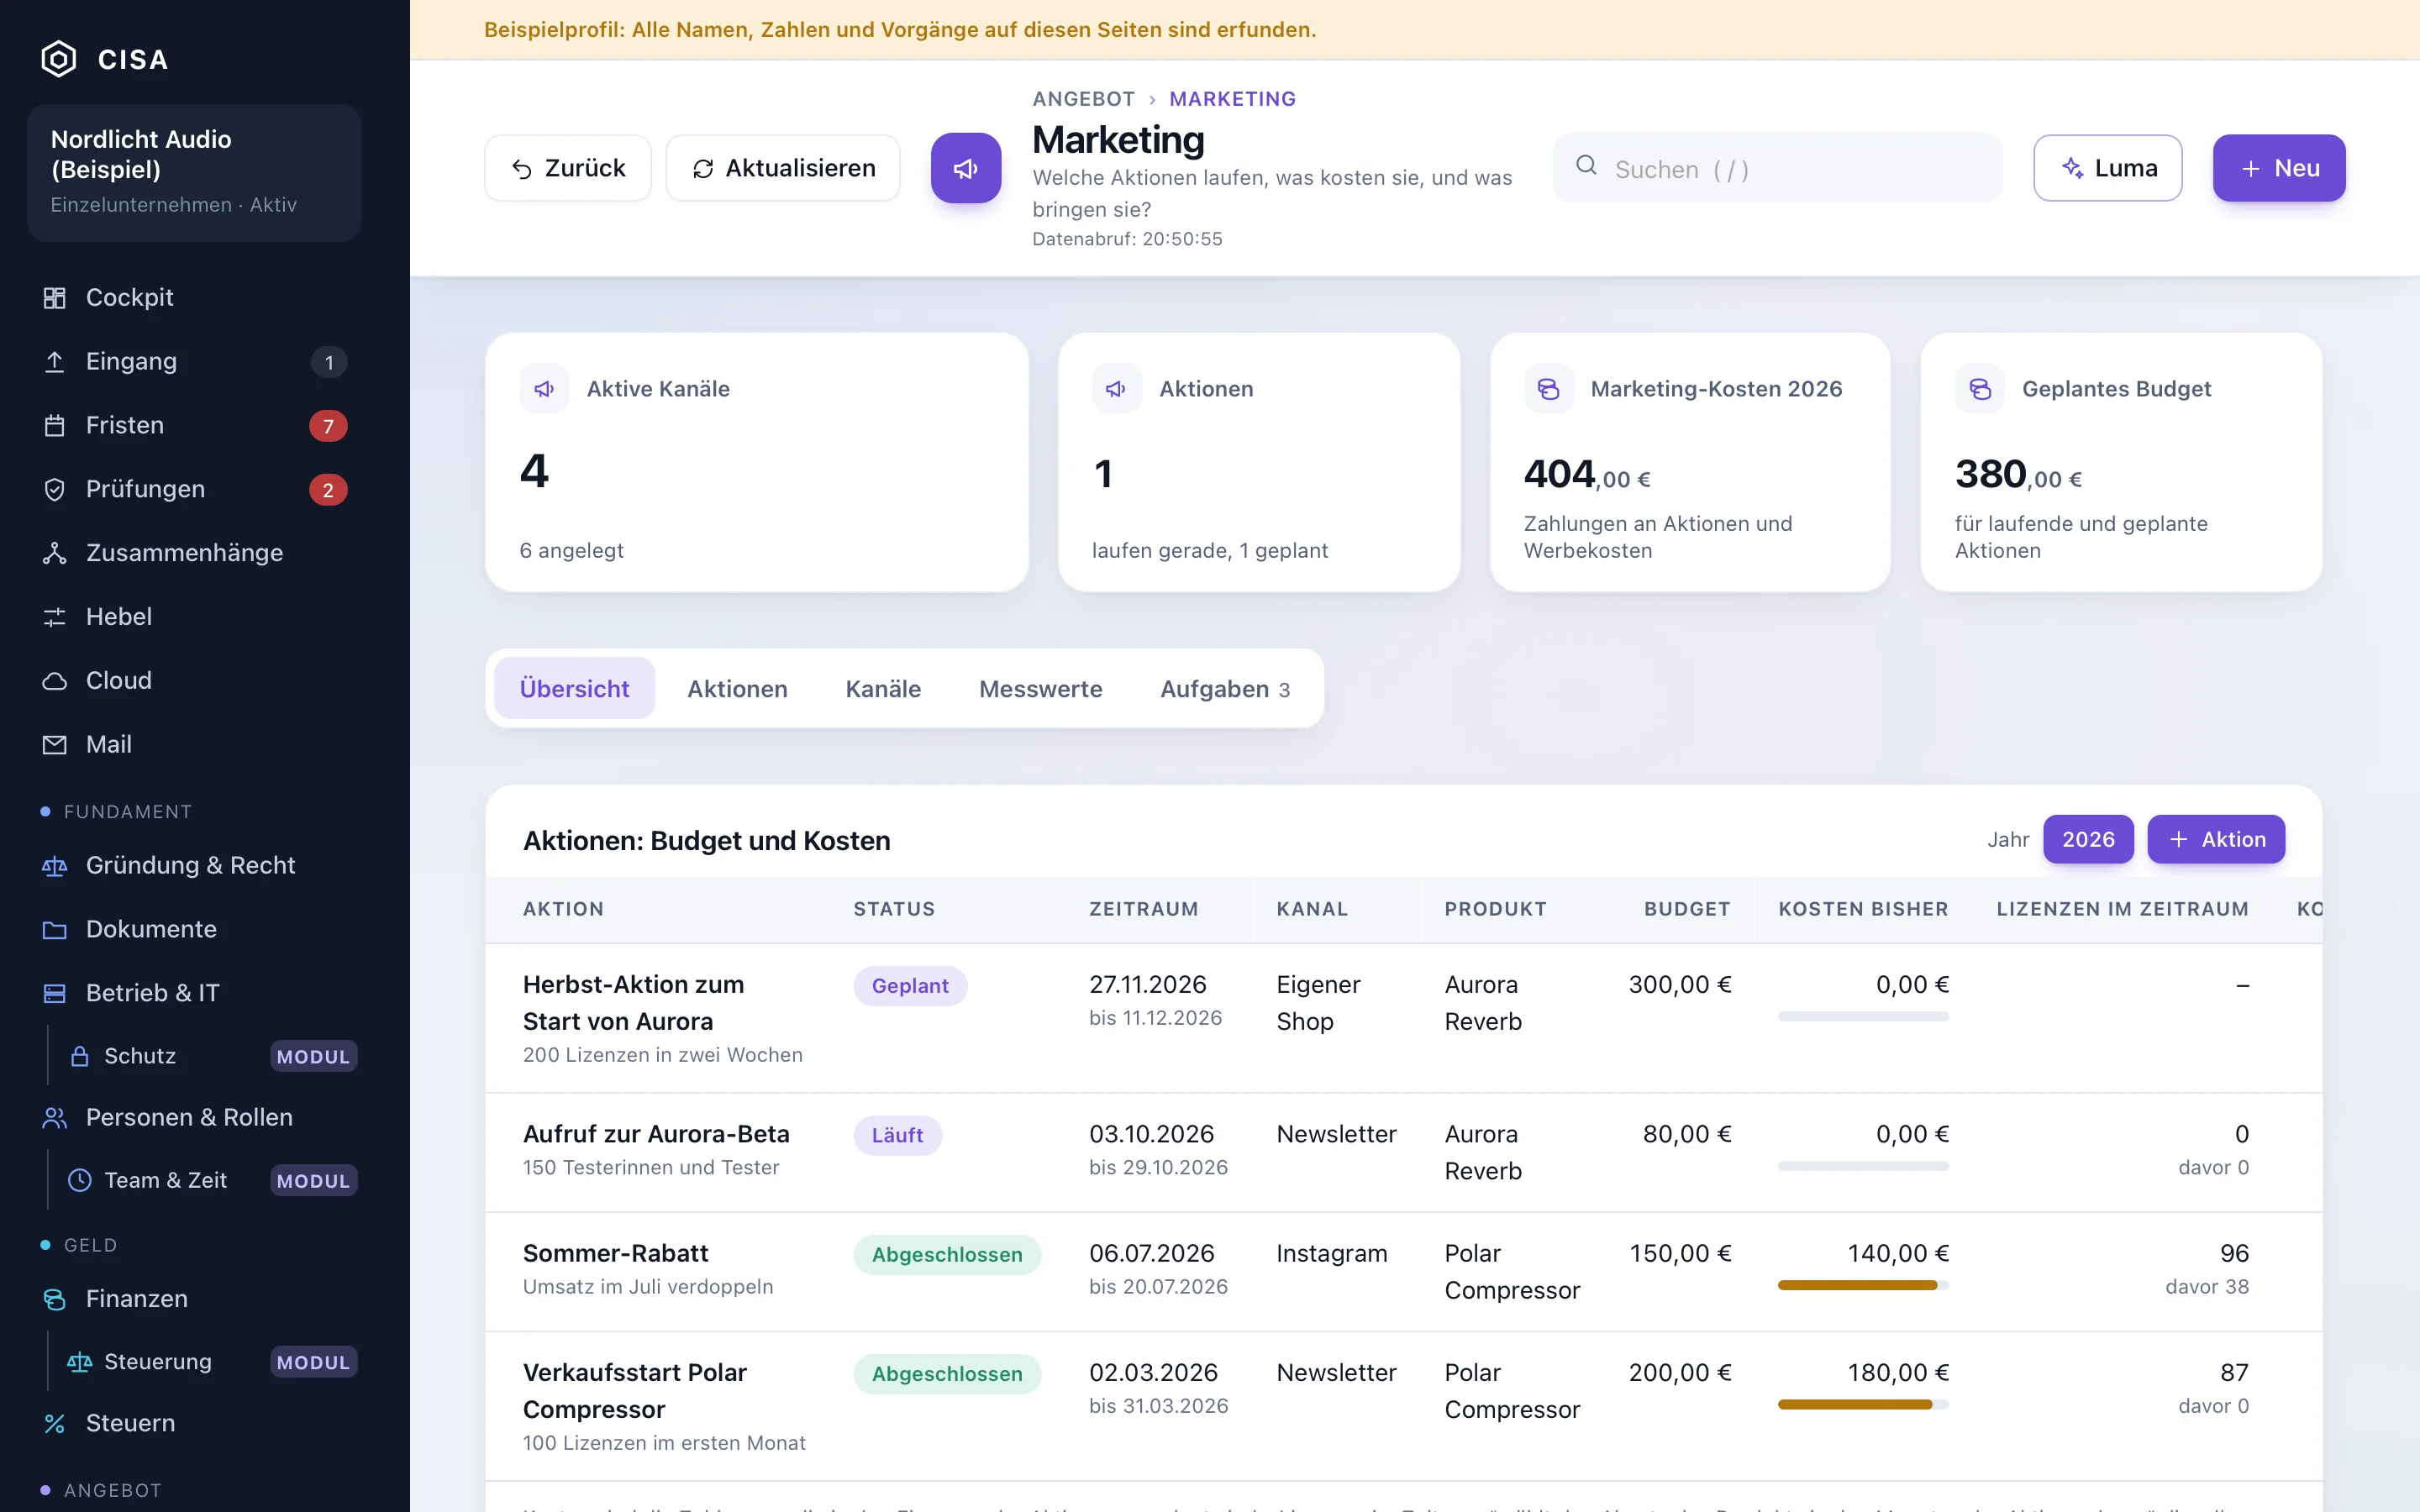The image size is (2420, 1512).
Task: Go to Fristen in sidebar
Action: click(194, 425)
